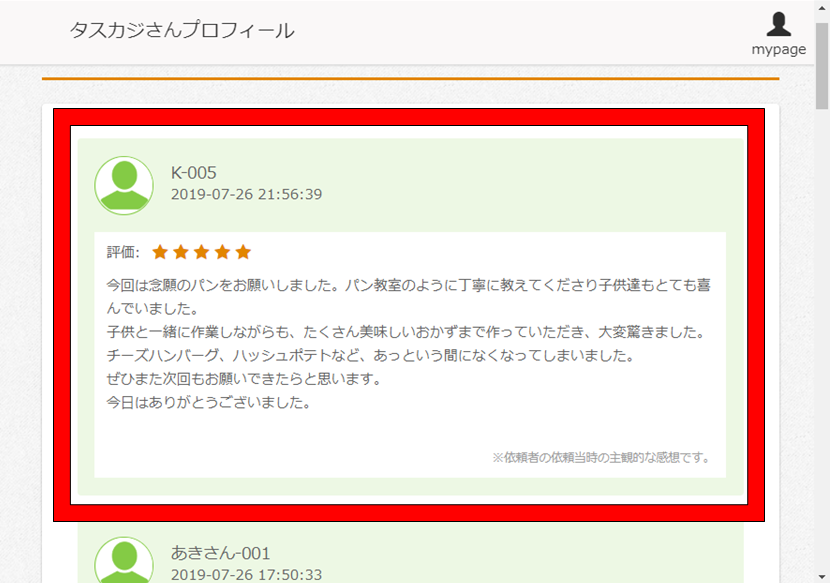Screen dimensions: 830x583
Task: Click あきさん-001 reviewer avatar
Action: pos(124,560)
